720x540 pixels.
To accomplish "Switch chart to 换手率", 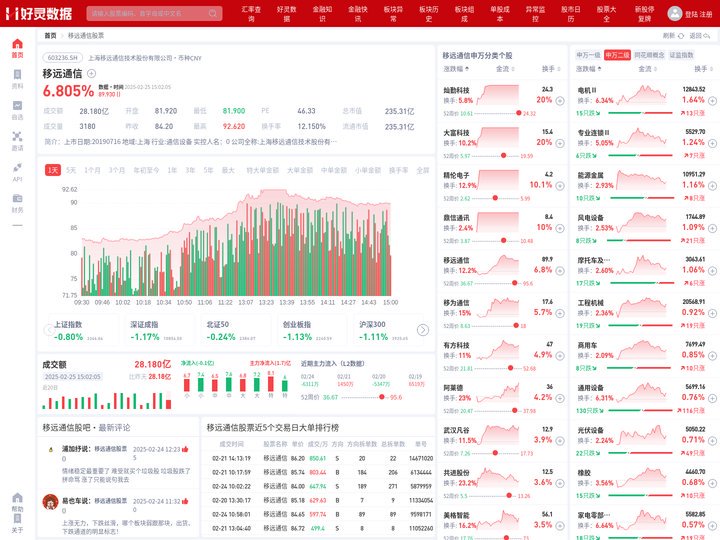I will point(399,170).
